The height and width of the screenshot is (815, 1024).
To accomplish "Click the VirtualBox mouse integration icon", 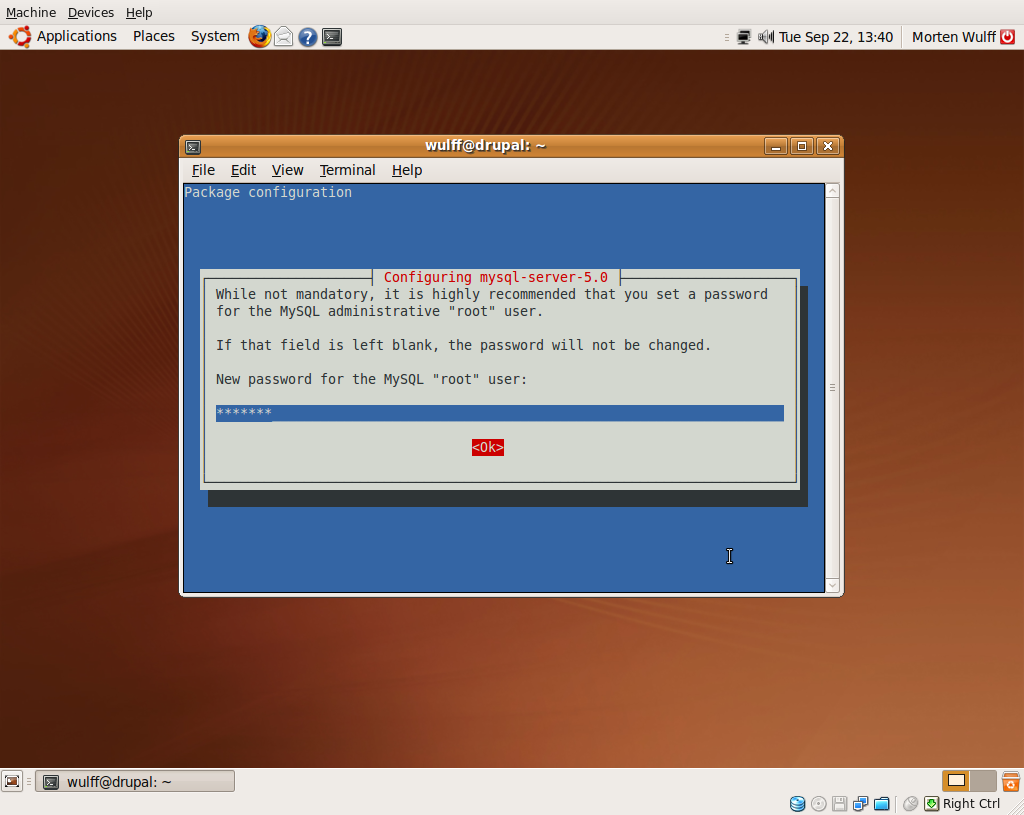I will [x=910, y=803].
